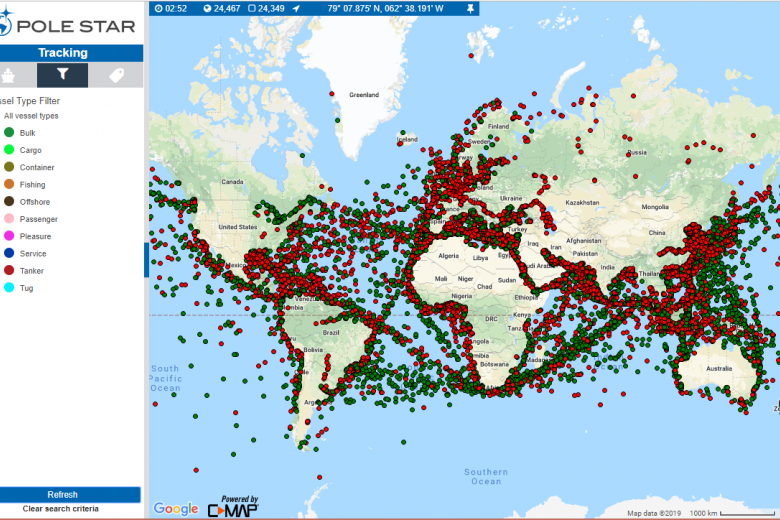Toggle the Container vessel type filter
The height and width of the screenshot is (520, 780).
point(10,167)
